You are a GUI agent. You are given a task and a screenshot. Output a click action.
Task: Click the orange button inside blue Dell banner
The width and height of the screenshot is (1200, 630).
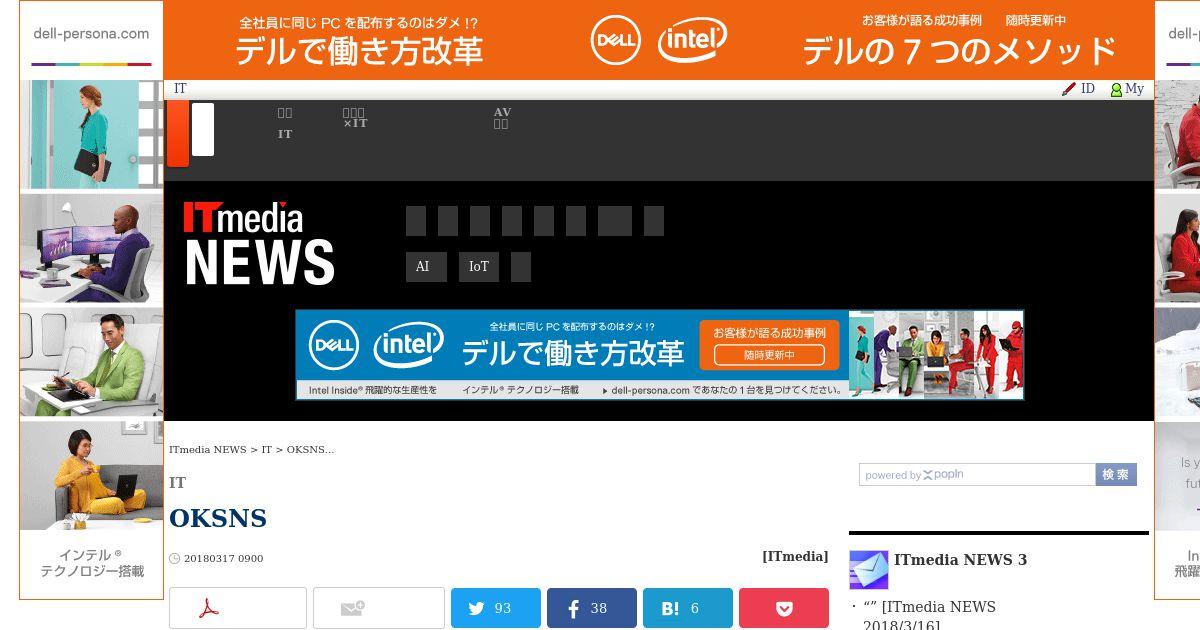(x=769, y=345)
